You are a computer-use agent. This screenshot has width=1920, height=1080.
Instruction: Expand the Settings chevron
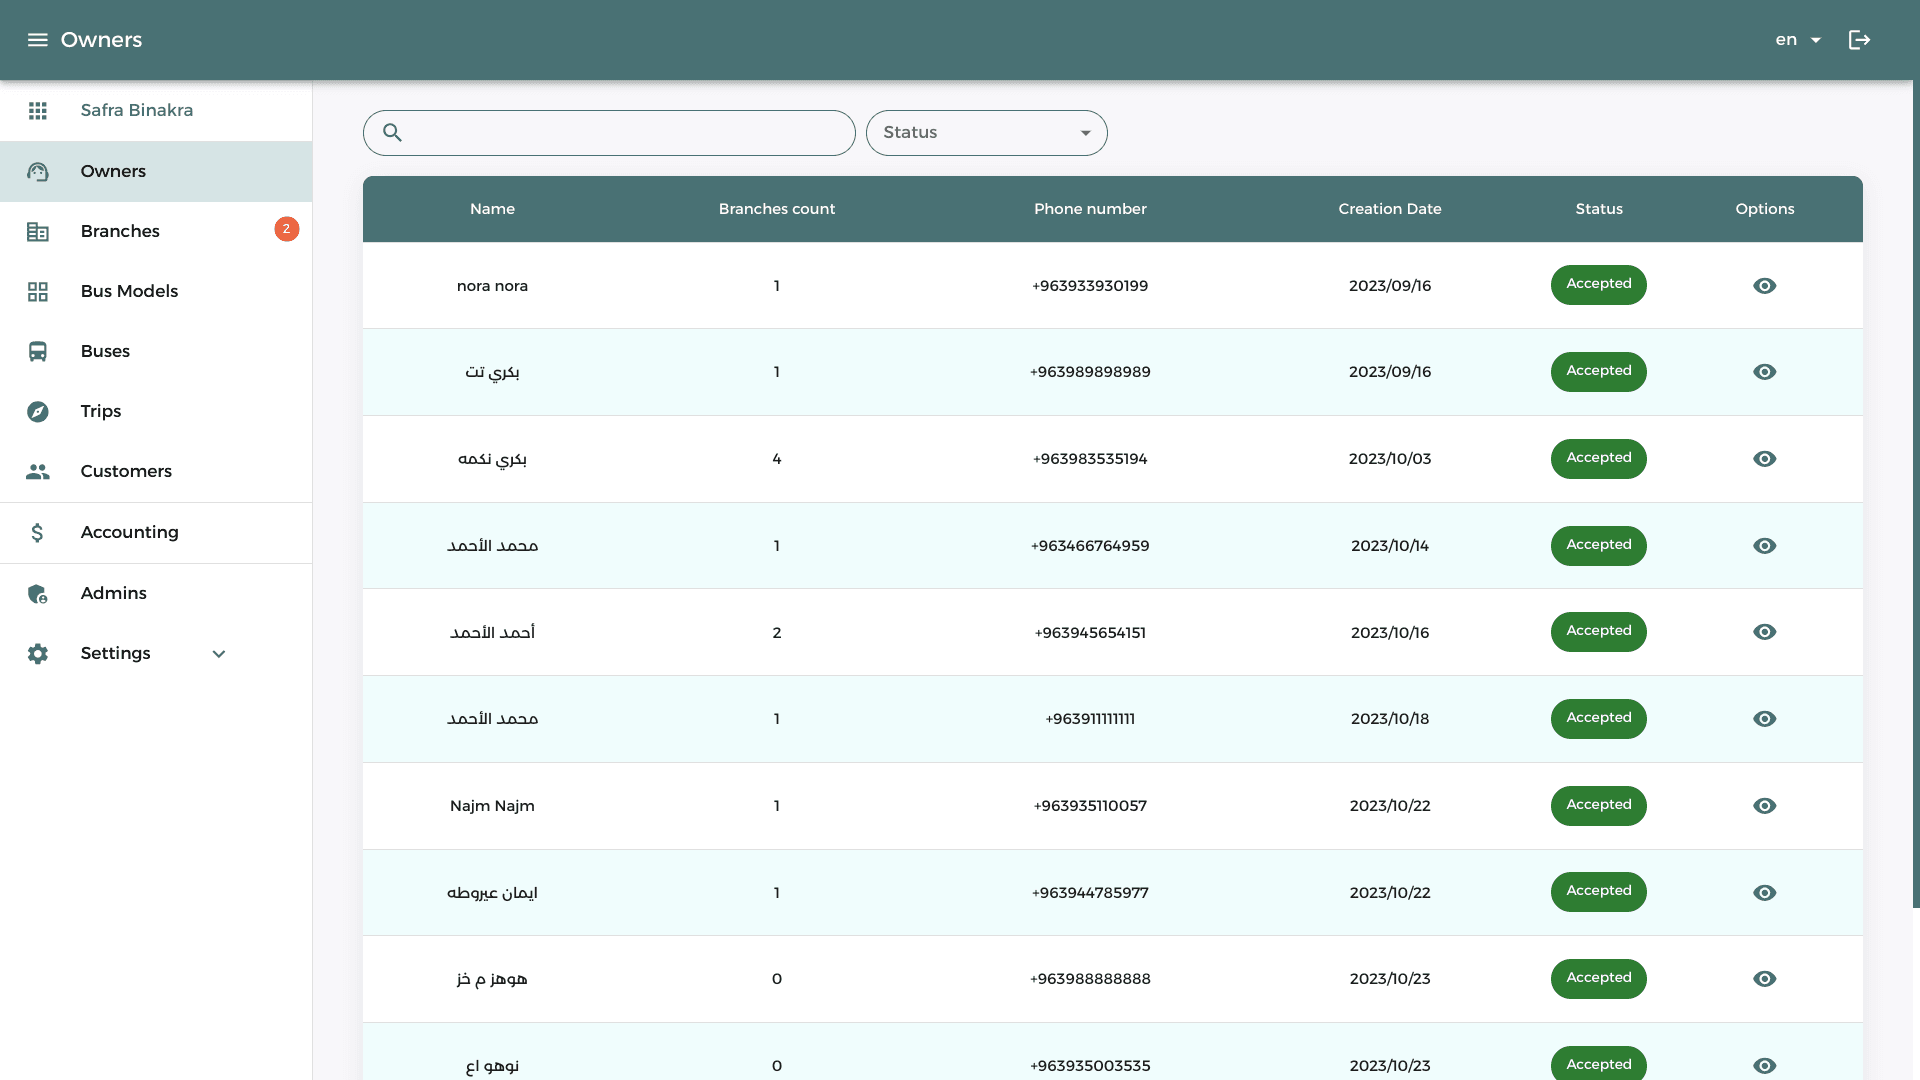(x=219, y=654)
